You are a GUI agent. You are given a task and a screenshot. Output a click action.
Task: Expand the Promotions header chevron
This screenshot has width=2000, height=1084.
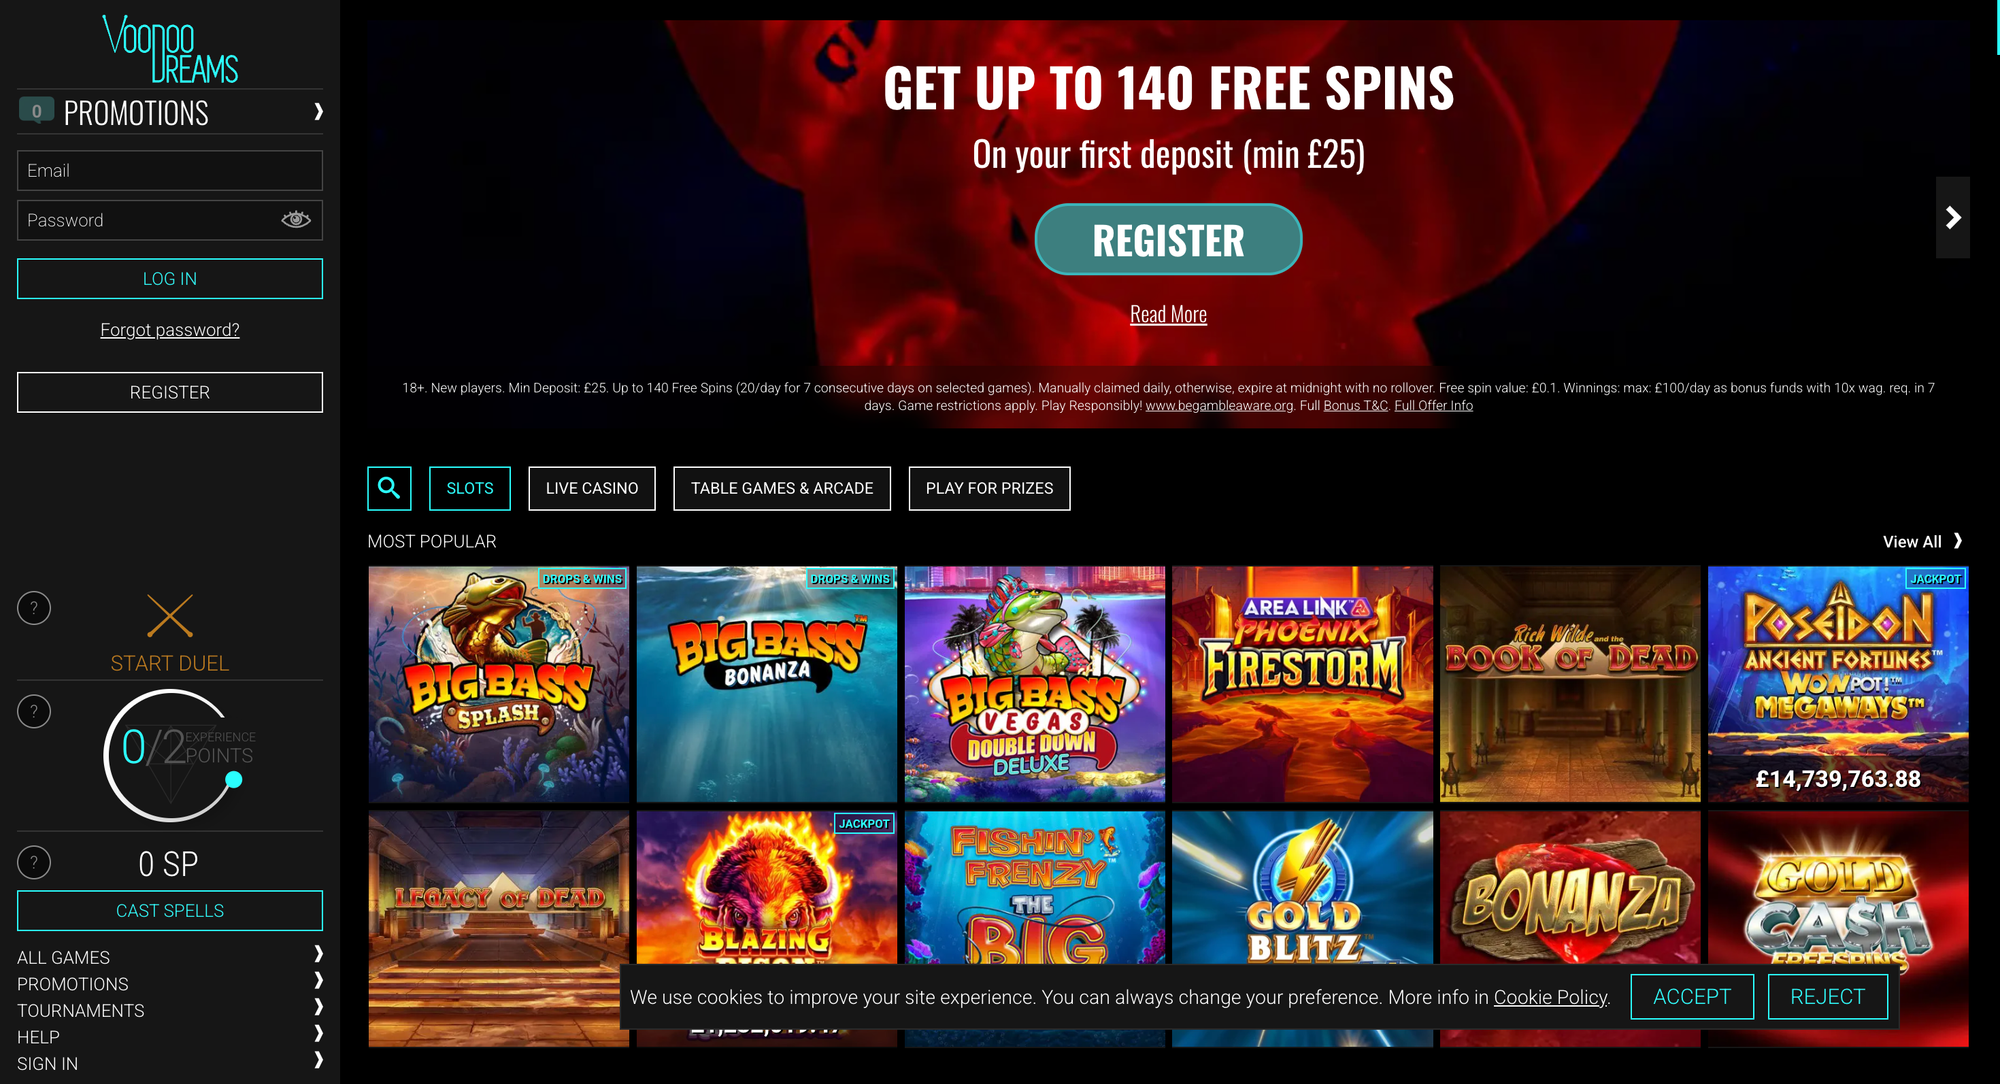coord(318,111)
